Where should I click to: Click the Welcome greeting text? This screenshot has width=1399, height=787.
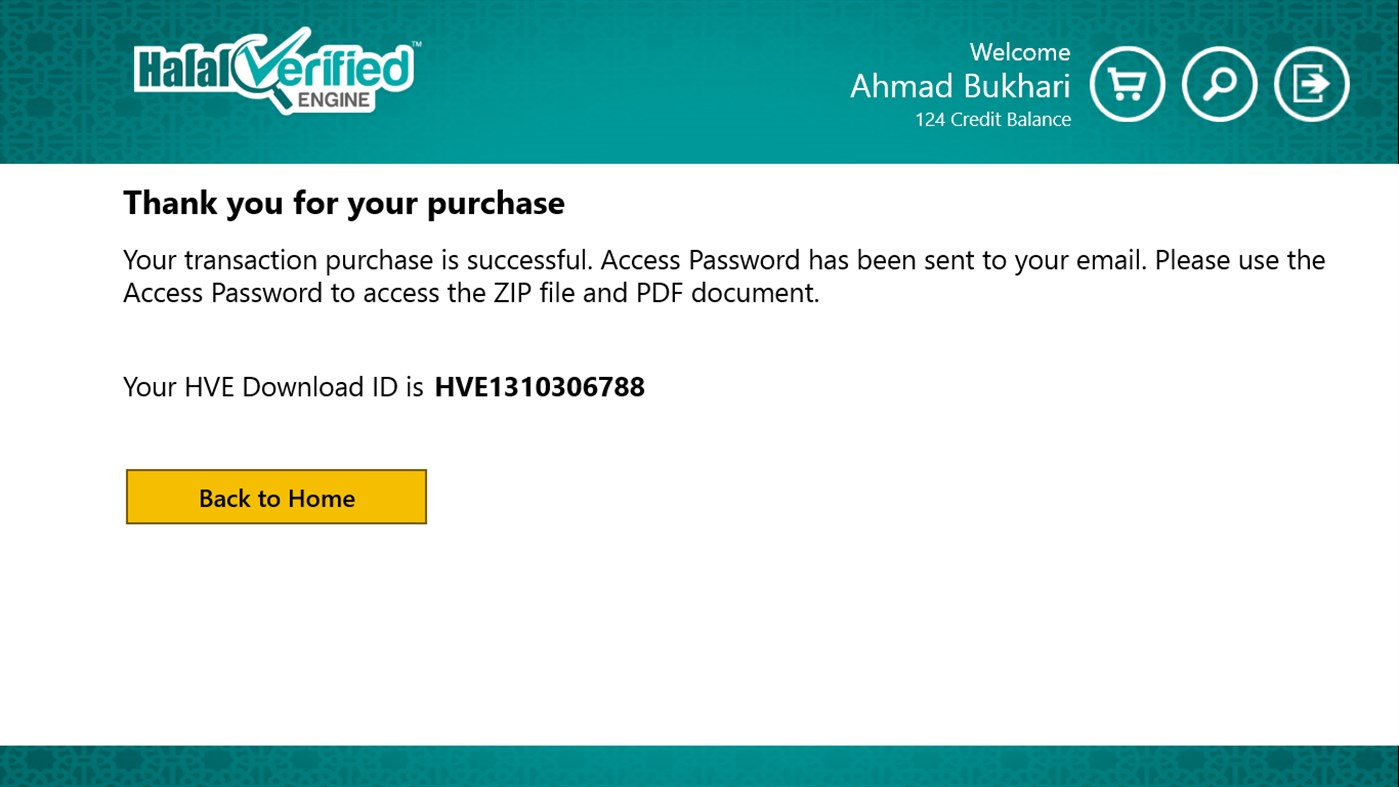click(x=1019, y=52)
